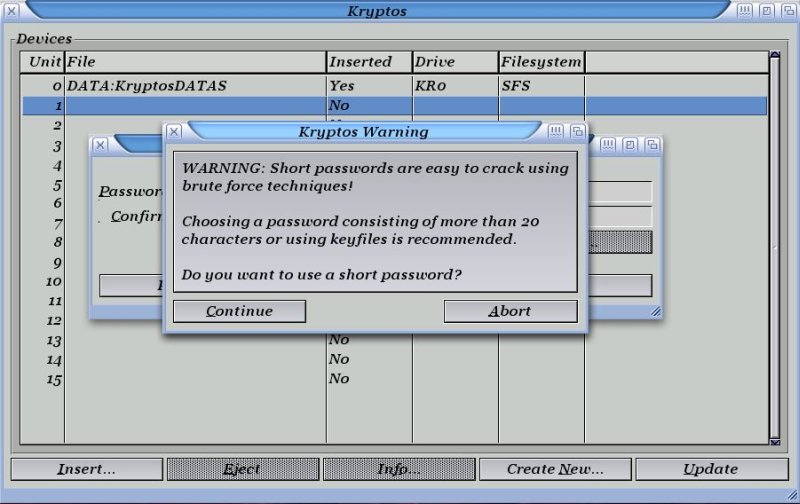This screenshot has height=504, width=800.
Task: Click the Password input field
Action: [620, 192]
